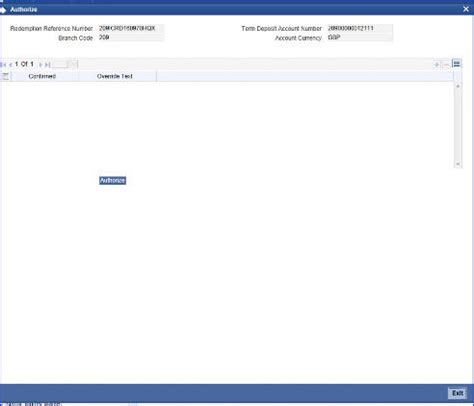The image size is (474, 406).
Task: Open single record view icon
Action: [x=457, y=63]
